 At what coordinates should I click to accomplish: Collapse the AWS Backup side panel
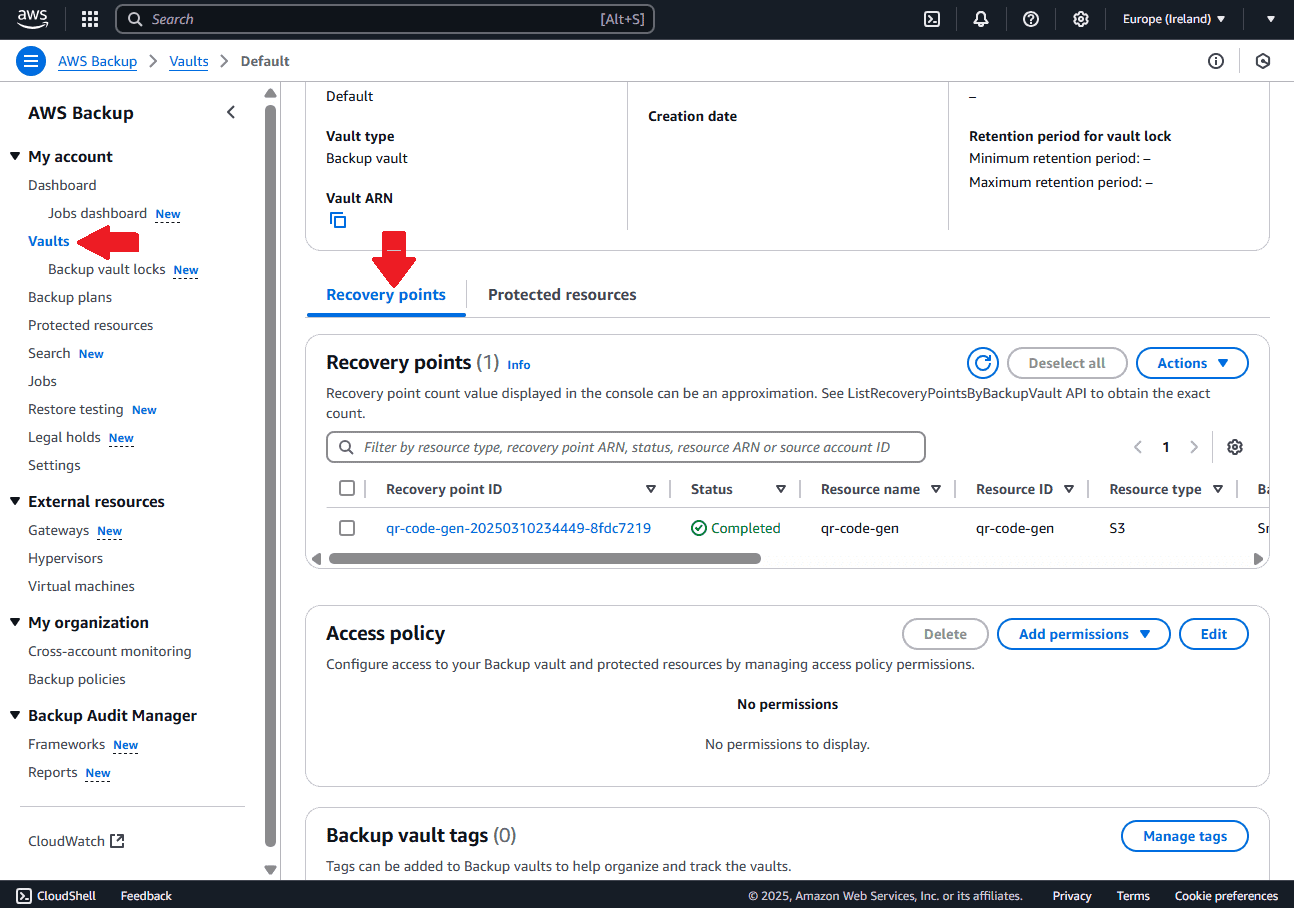point(231,112)
